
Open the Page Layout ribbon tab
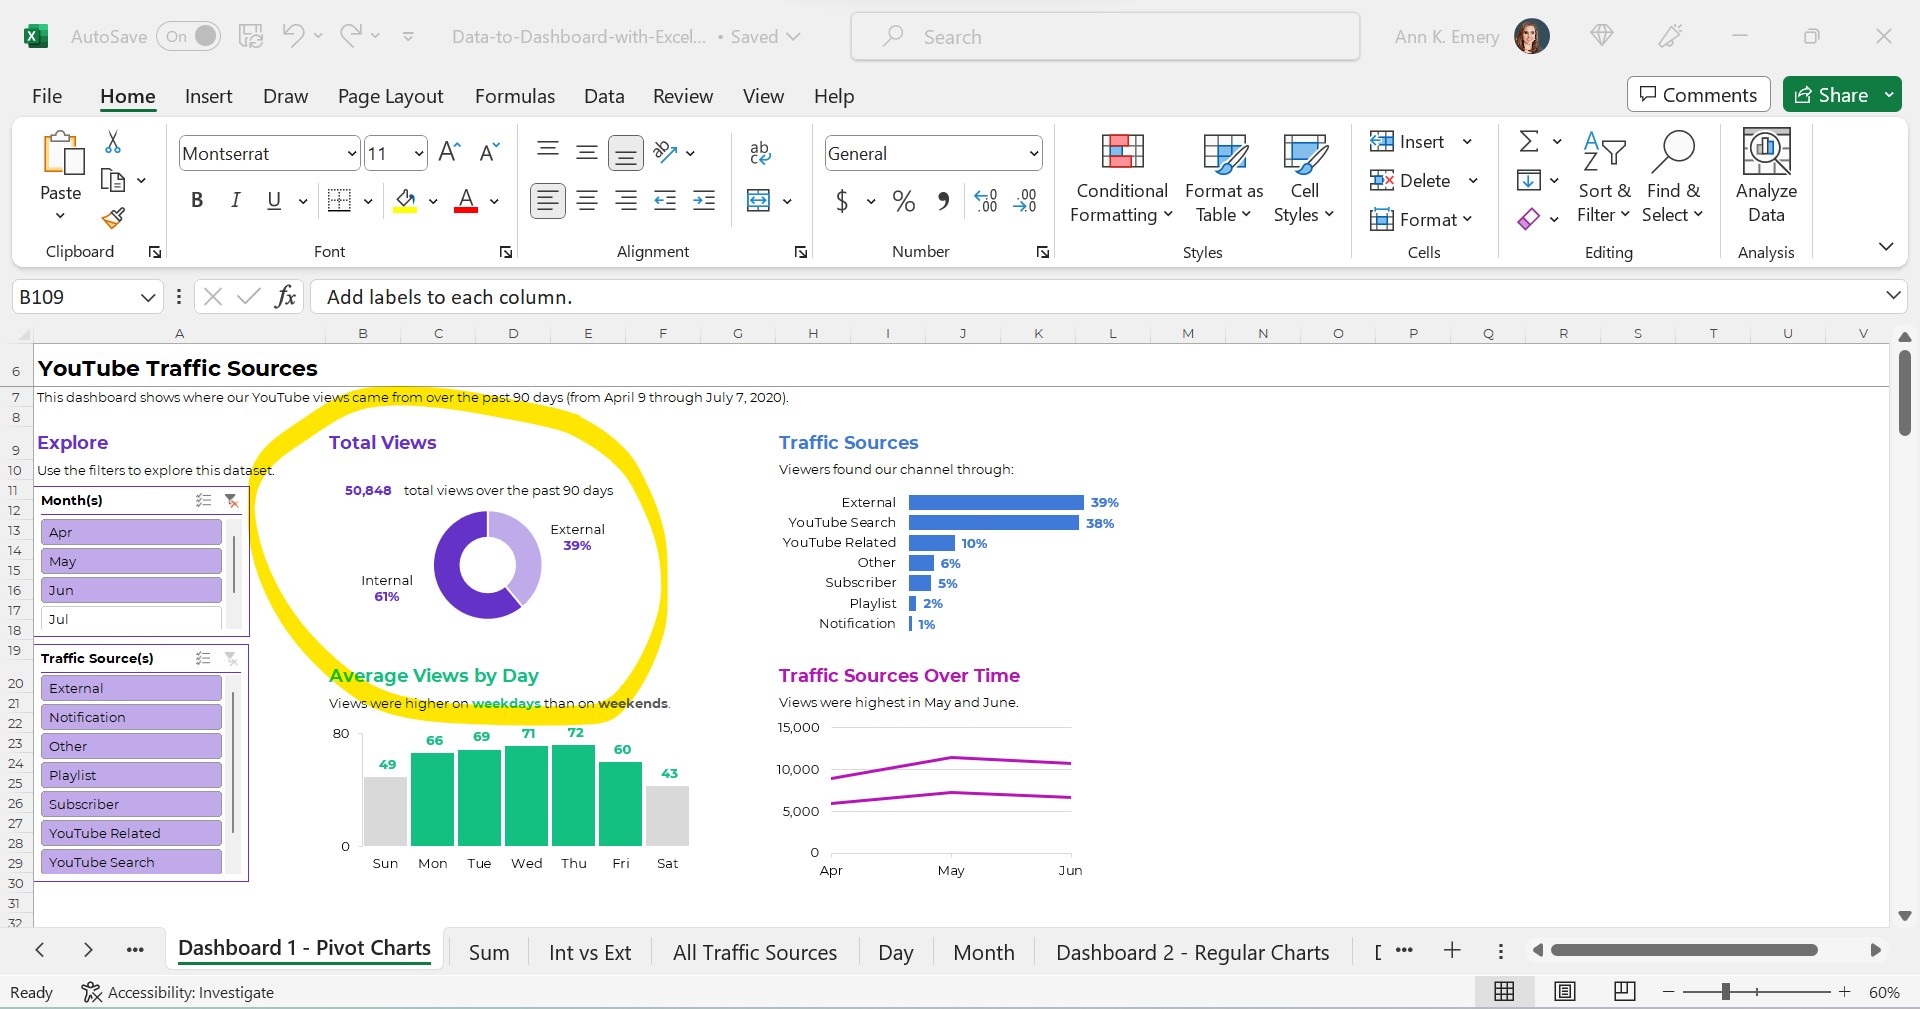[x=390, y=96]
